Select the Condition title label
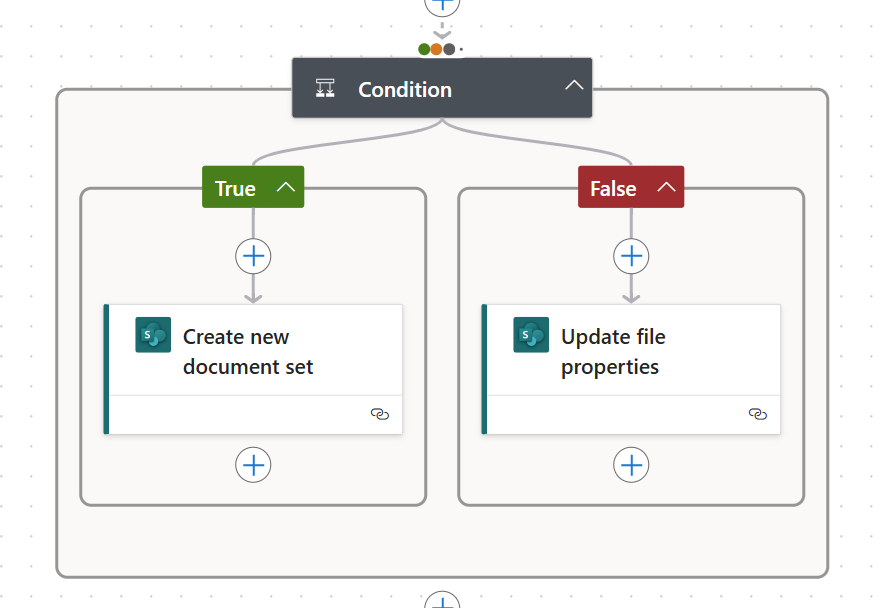The height and width of the screenshot is (608, 886). 404,89
